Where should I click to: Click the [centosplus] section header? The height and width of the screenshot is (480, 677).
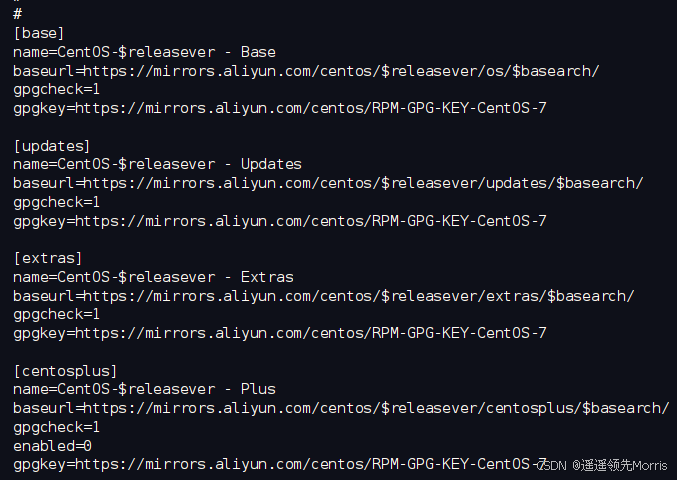(65, 371)
